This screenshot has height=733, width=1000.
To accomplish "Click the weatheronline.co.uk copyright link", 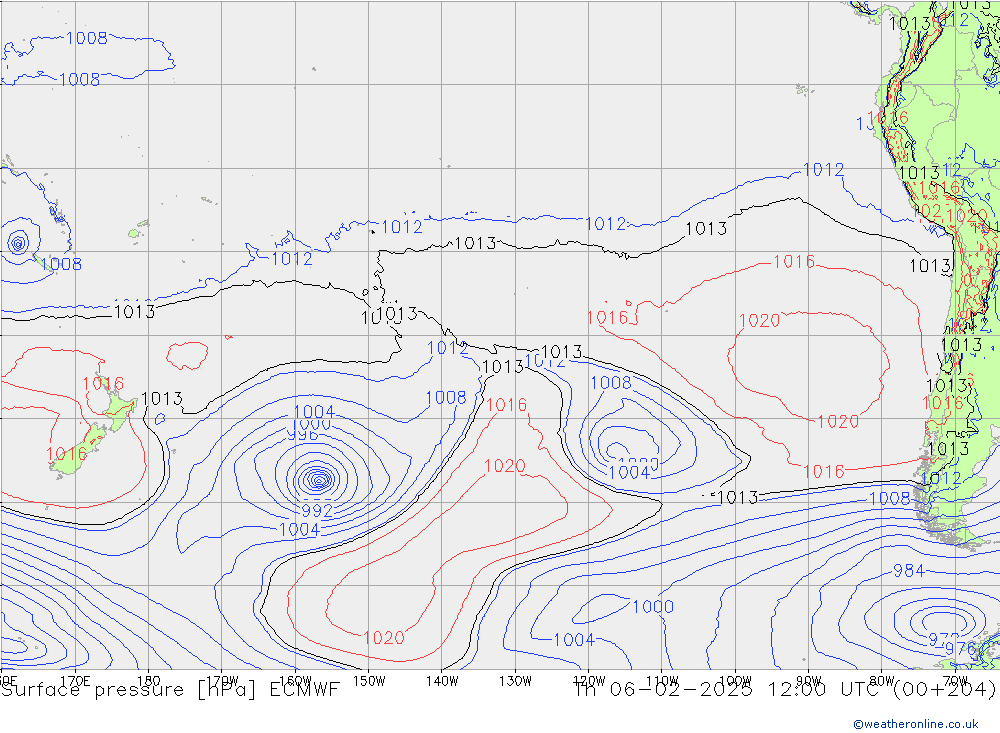I will [x=916, y=724].
